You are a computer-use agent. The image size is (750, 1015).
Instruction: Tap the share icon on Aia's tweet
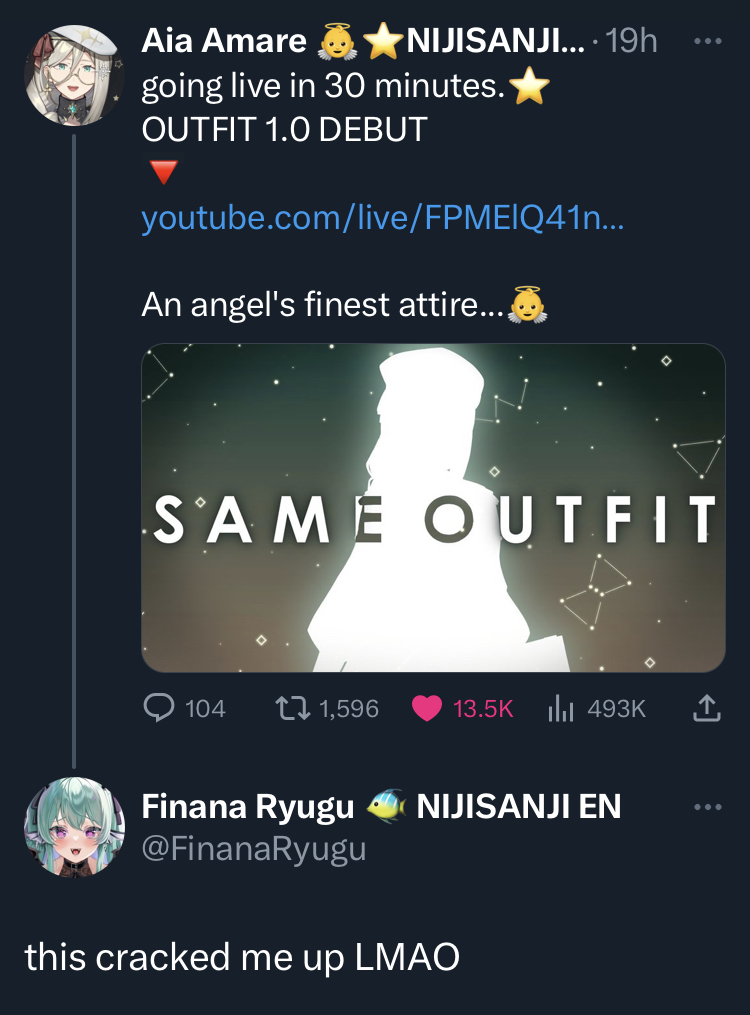706,708
